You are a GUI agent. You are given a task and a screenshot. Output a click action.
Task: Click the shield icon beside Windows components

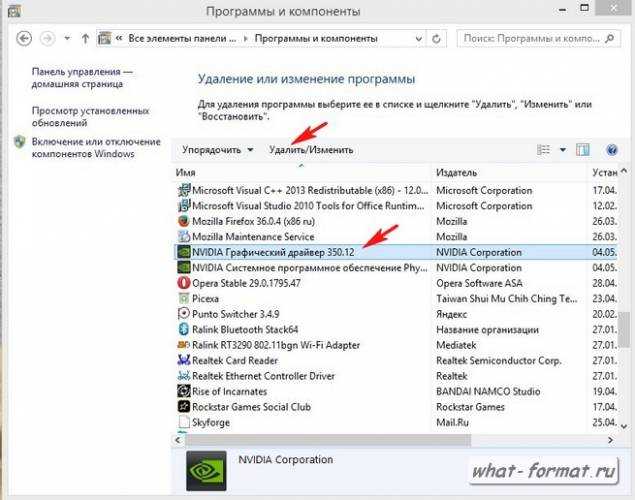click(19, 142)
